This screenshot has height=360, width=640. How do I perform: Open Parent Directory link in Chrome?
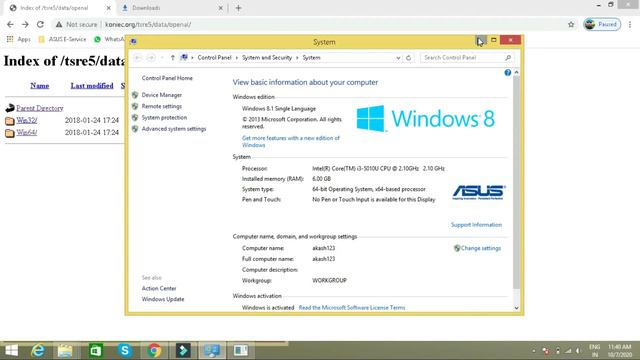(40, 108)
